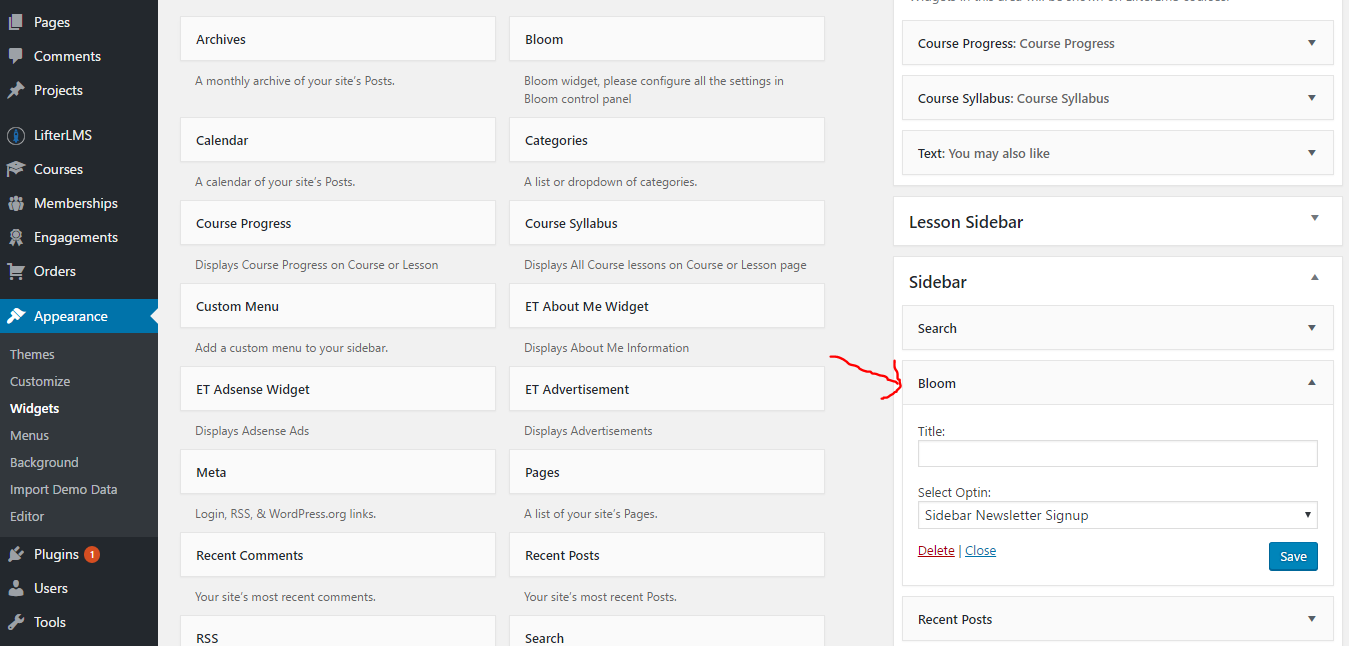The height and width of the screenshot is (646, 1349).
Task: Click 'Login, RSS, & WordPress.org links.' text
Action: [x=285, y=514]
